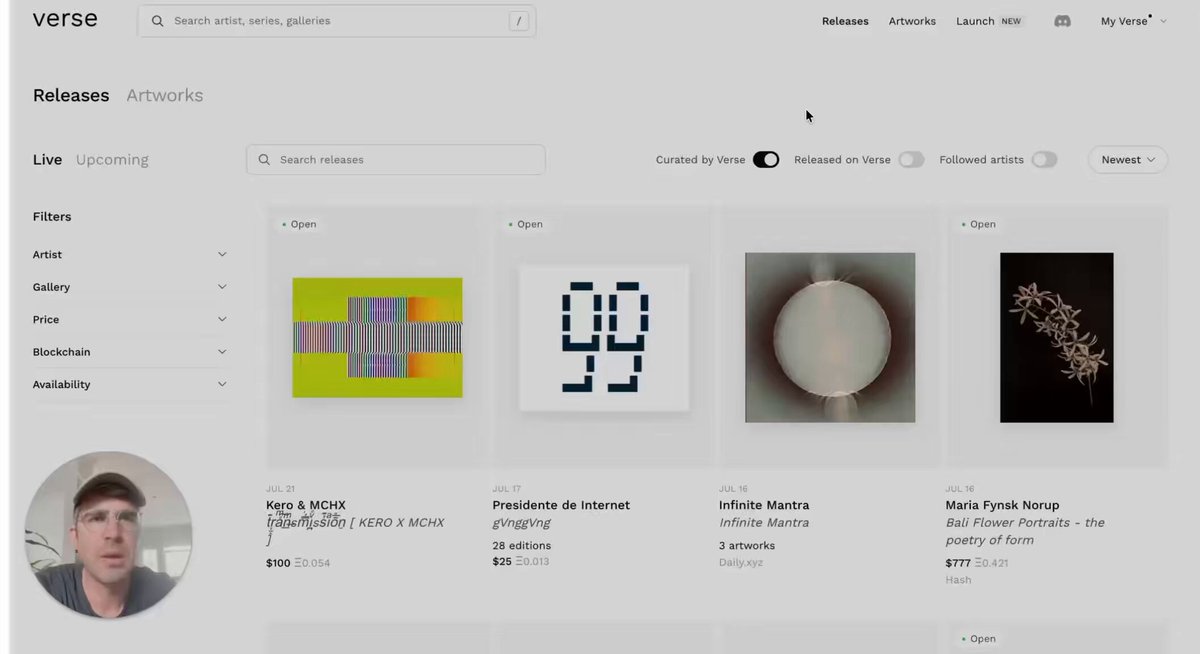Click the magnifier icon in top search bar
1200x654 pixels.
[x=158, y=21]
